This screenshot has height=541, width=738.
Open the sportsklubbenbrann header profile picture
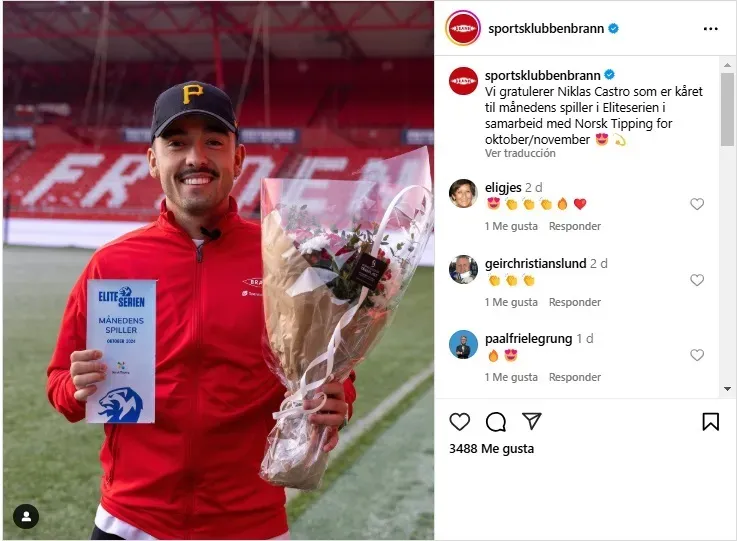coord(463,28)
